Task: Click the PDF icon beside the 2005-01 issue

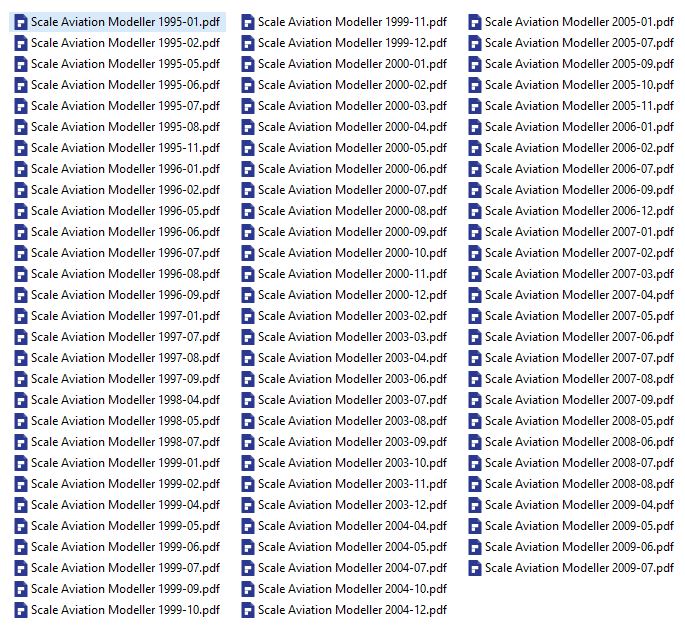Action: [x=475, y=22]
